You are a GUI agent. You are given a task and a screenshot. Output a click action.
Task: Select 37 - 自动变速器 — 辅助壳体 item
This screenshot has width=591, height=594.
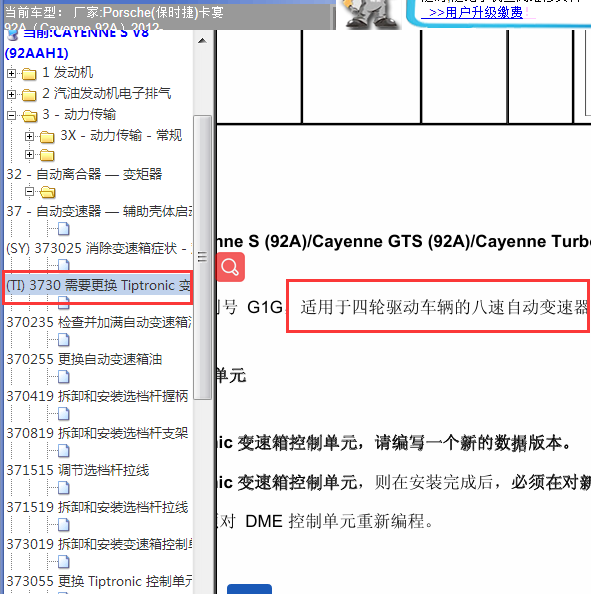(99, 211)
